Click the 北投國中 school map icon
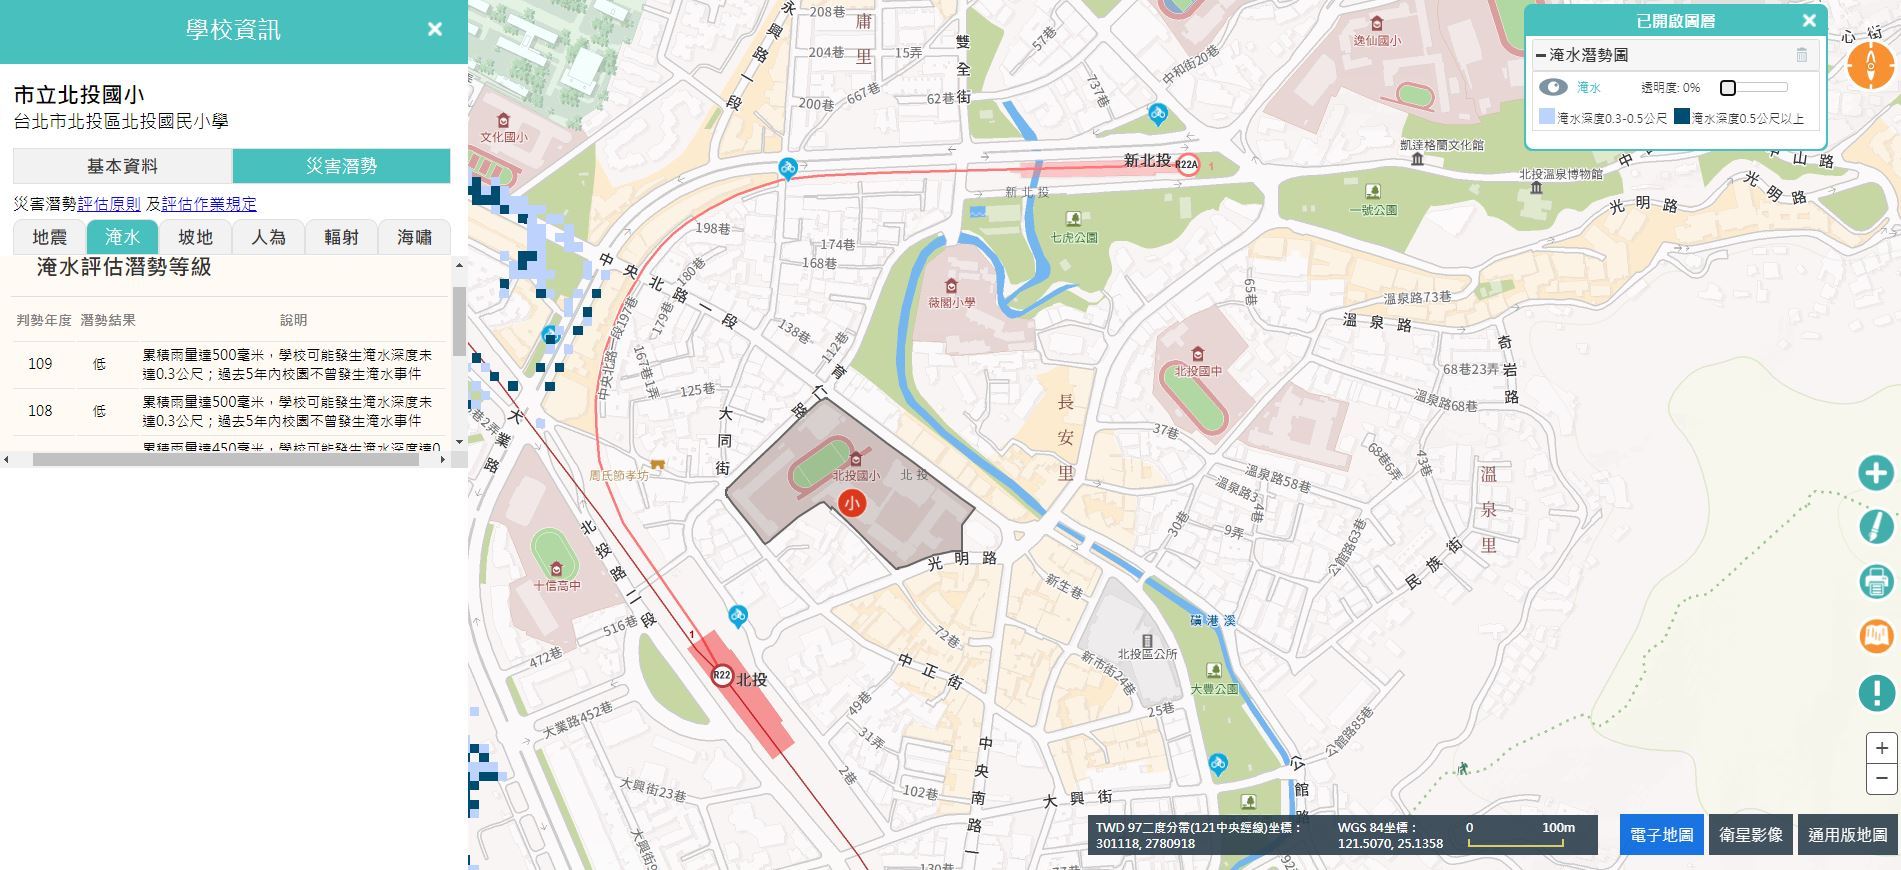 [1197, 354]
